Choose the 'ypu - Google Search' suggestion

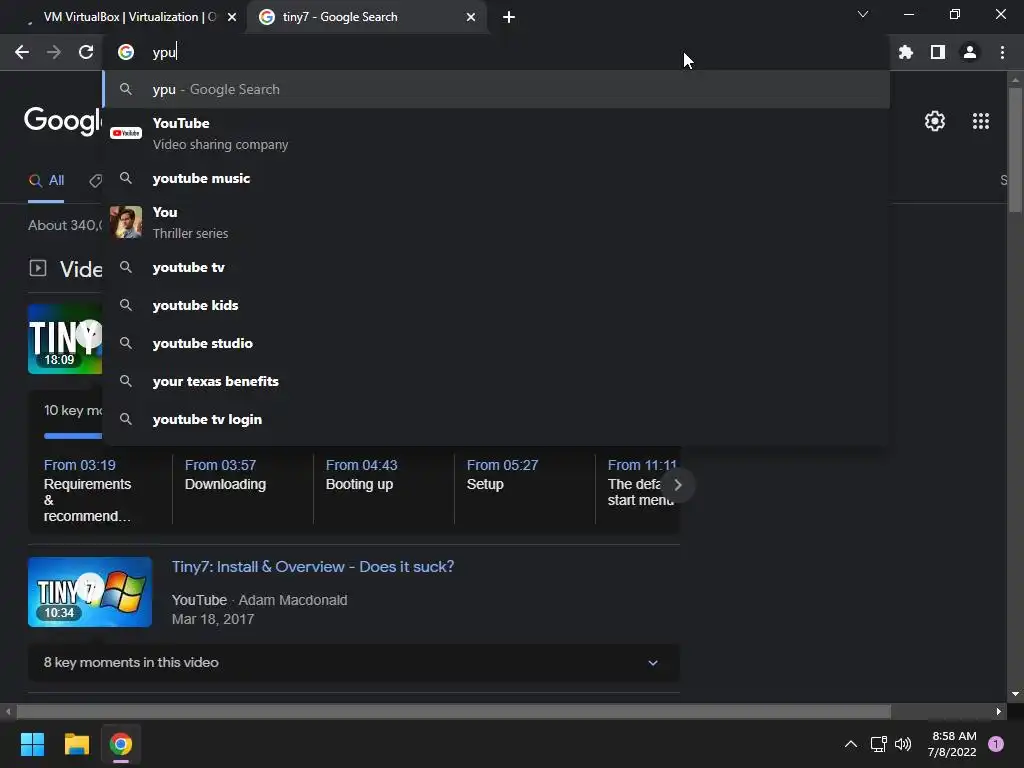coord(496,89)
